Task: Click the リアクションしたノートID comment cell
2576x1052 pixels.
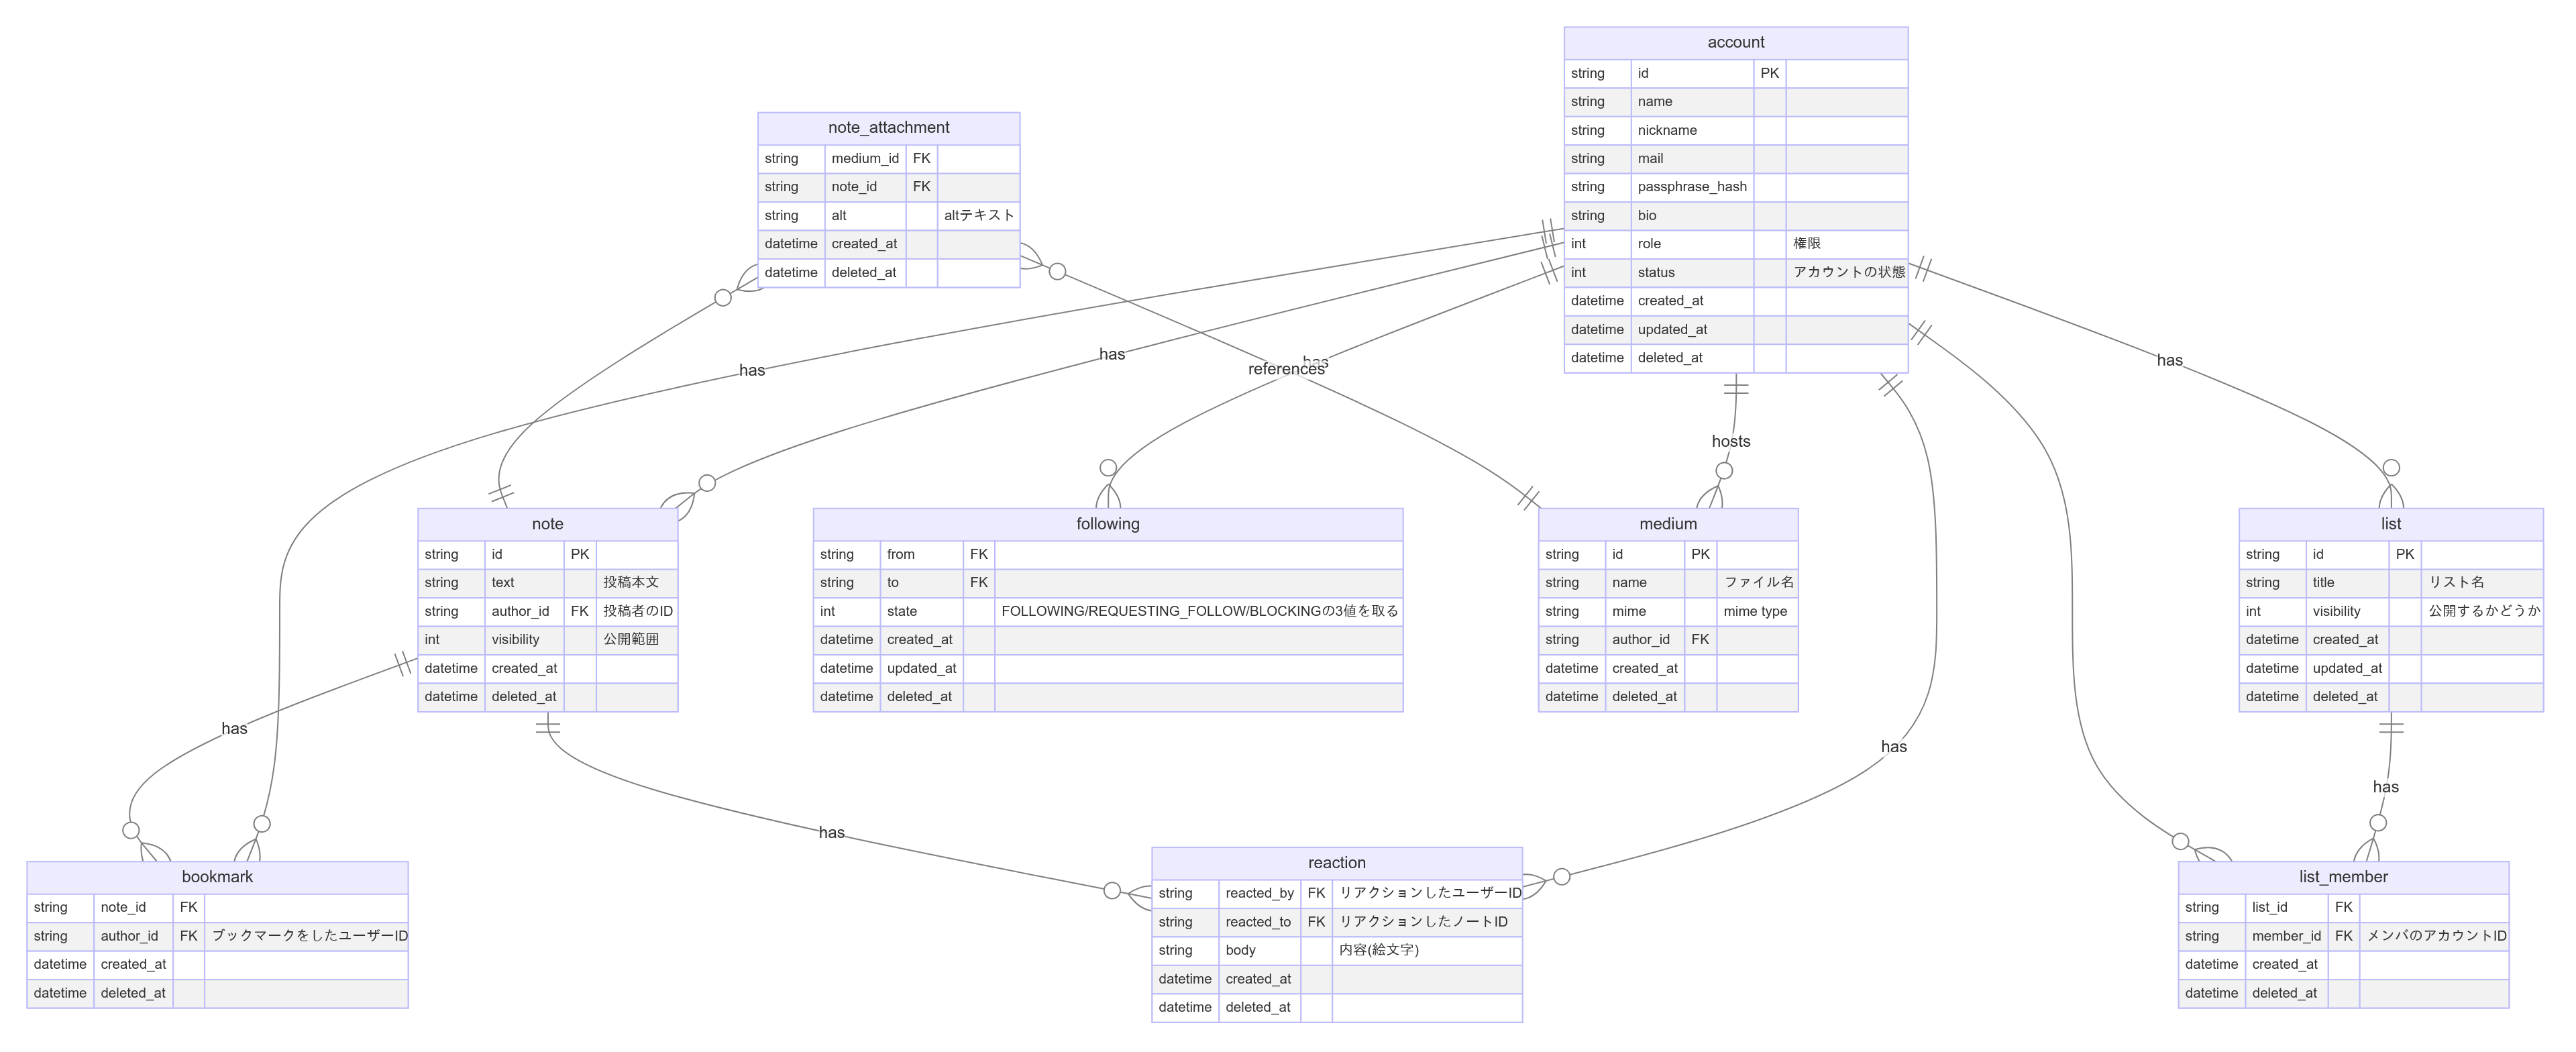Action: 1427,922
